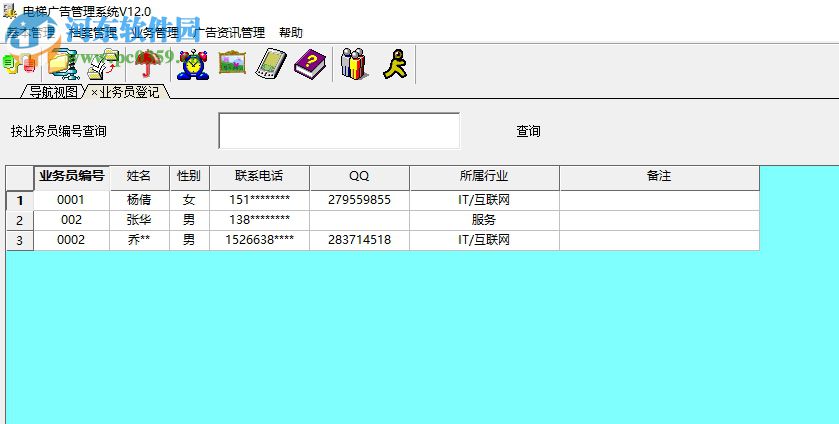The height and width of the screenshot is (424, 839).
Task: Click the green and red chat bubbles icon
Action: pos(19,64)
